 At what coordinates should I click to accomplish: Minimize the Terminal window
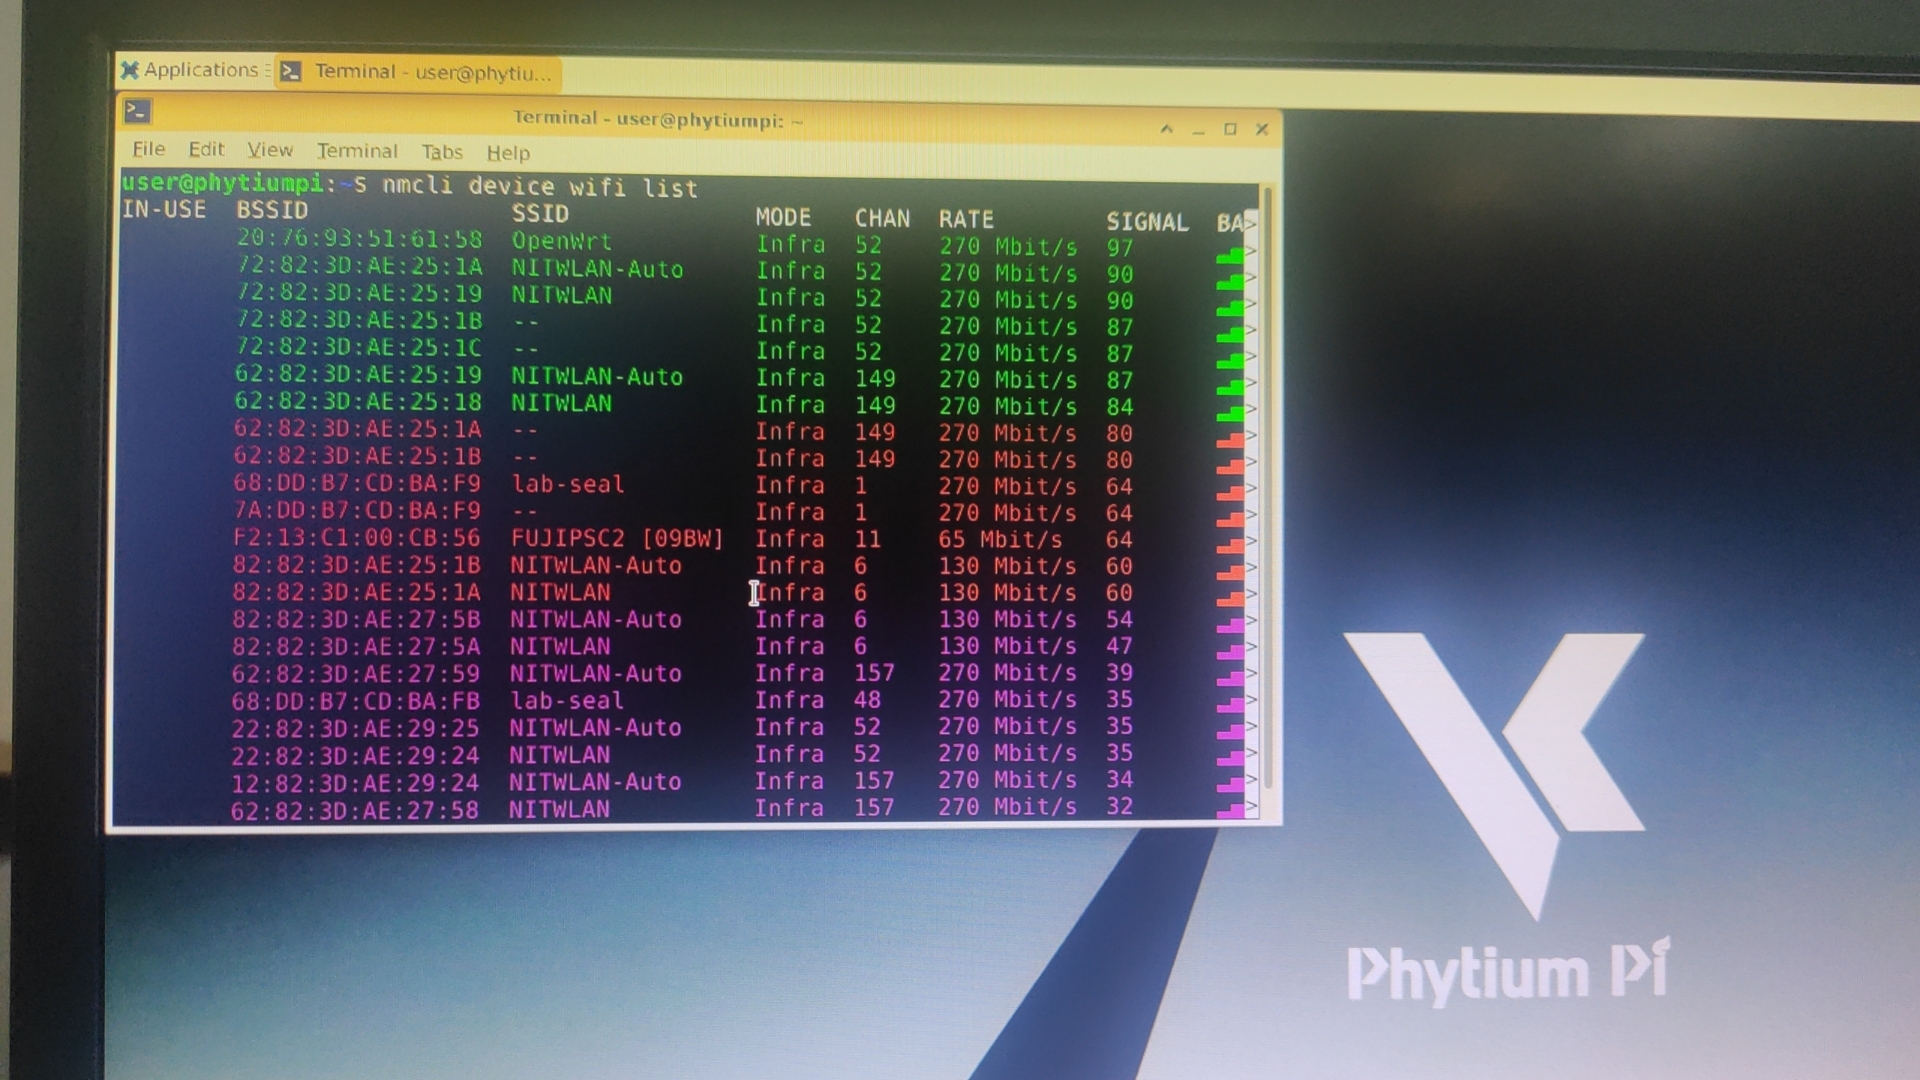click(x=1198, y=130)
